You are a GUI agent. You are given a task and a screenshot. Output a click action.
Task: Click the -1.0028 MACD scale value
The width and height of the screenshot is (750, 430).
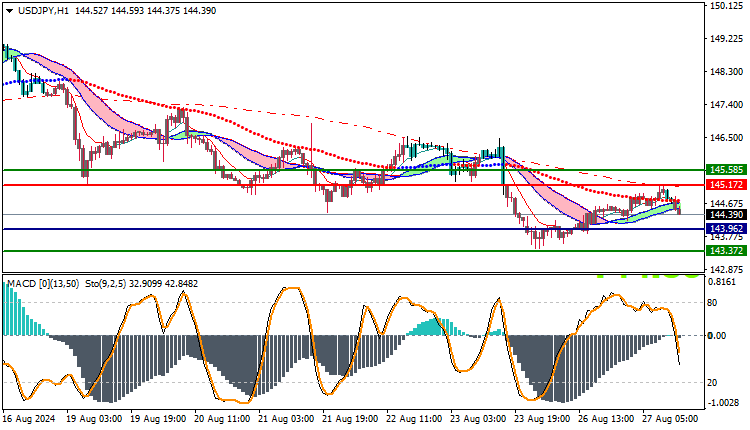723,403
